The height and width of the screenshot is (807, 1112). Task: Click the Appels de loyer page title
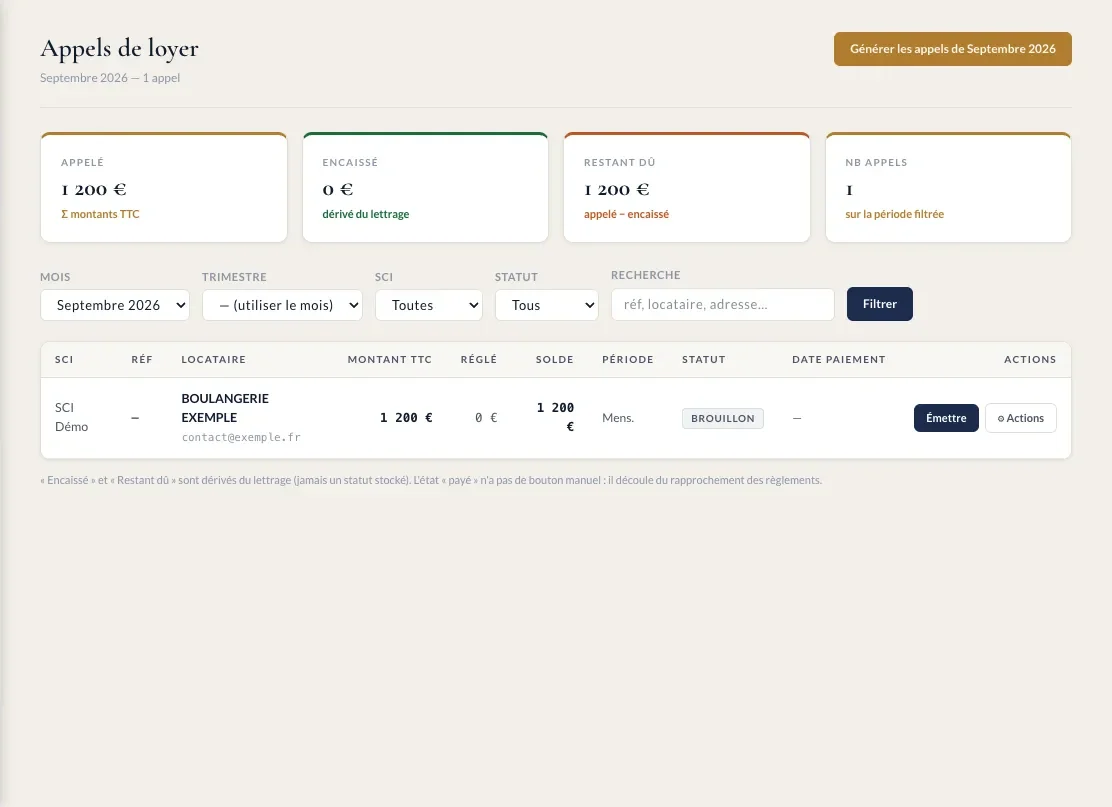tap(119, 48)
